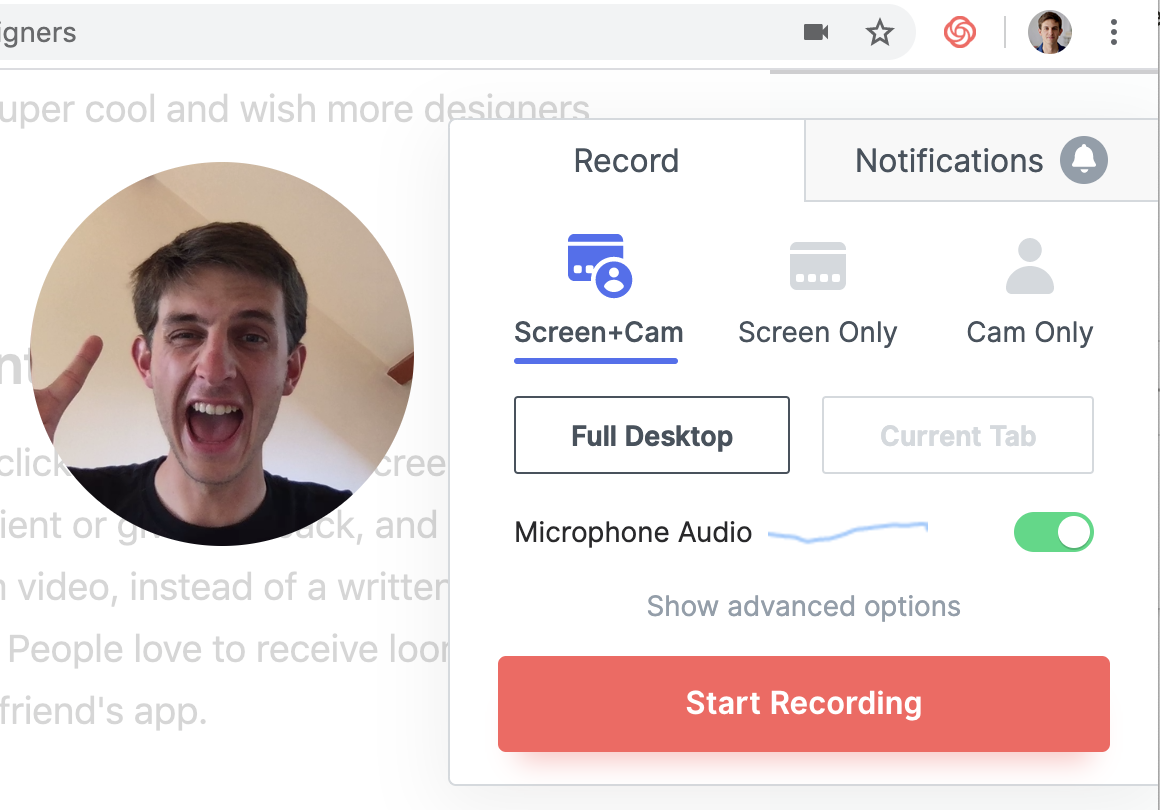Open Chrome three-dot menu
This screenshot has height=810, width=1160.
pyautogui.click(x=1113, y=33)
